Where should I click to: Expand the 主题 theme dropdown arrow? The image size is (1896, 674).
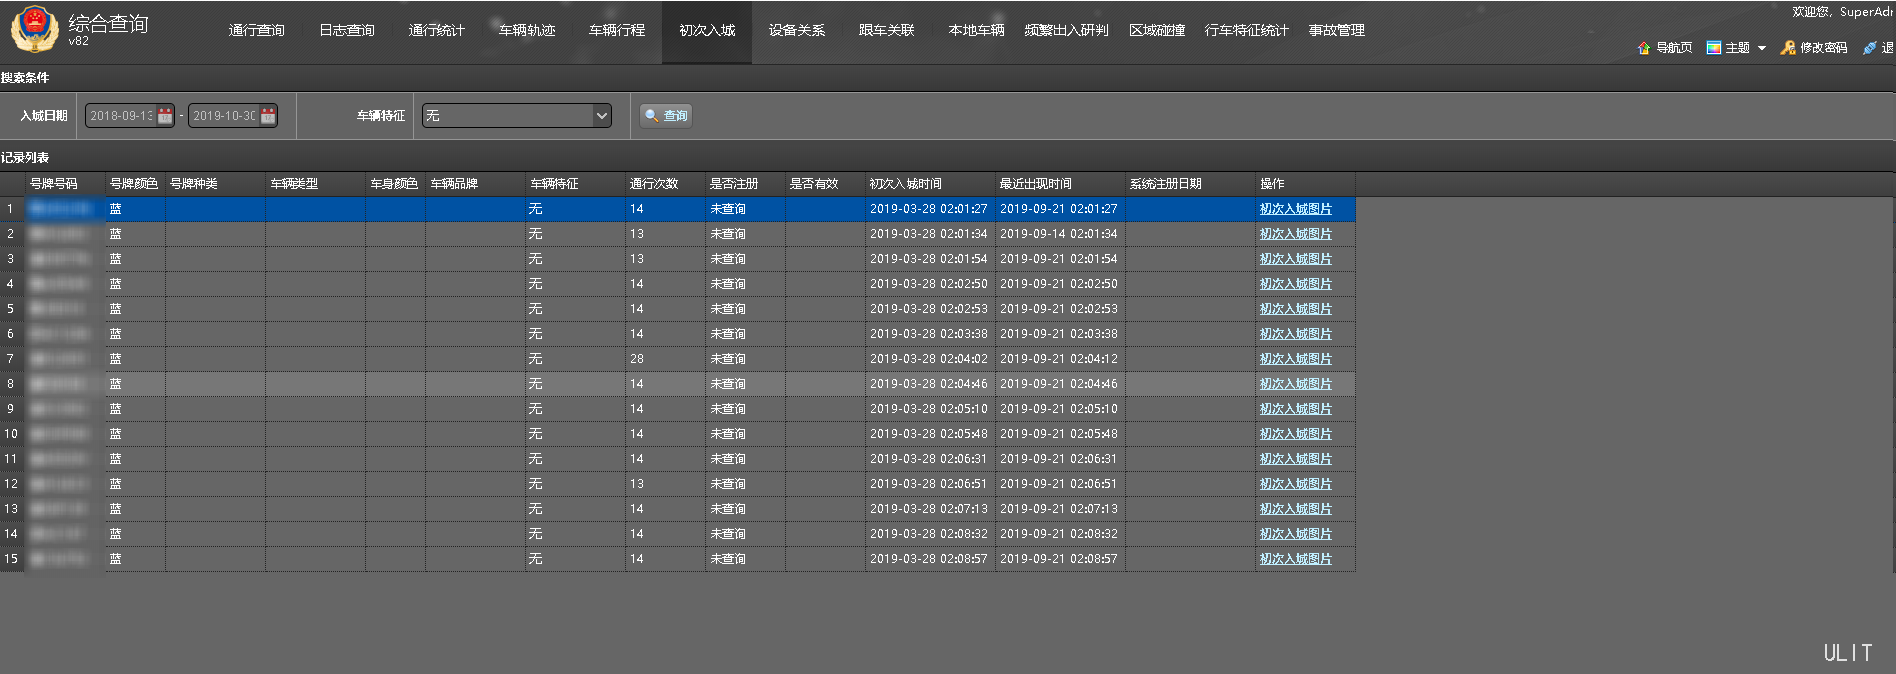click(x=1762, y=48)
